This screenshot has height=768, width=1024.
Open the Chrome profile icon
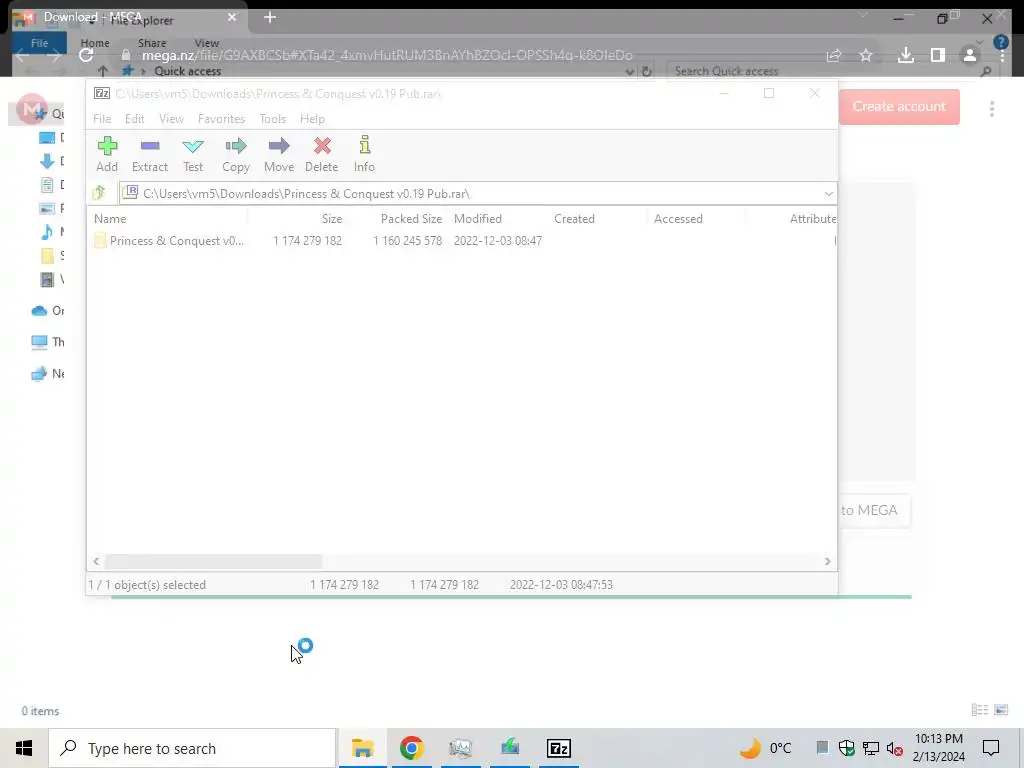pos(969,56)
